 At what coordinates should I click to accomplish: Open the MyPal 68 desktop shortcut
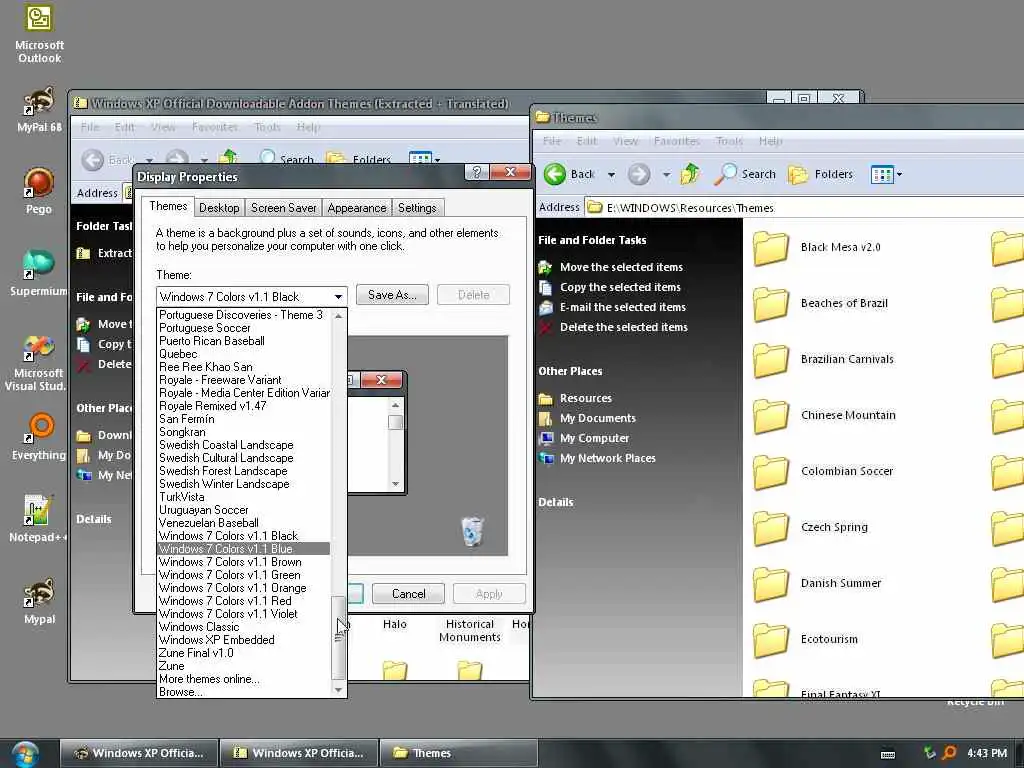tap(39, 110)
